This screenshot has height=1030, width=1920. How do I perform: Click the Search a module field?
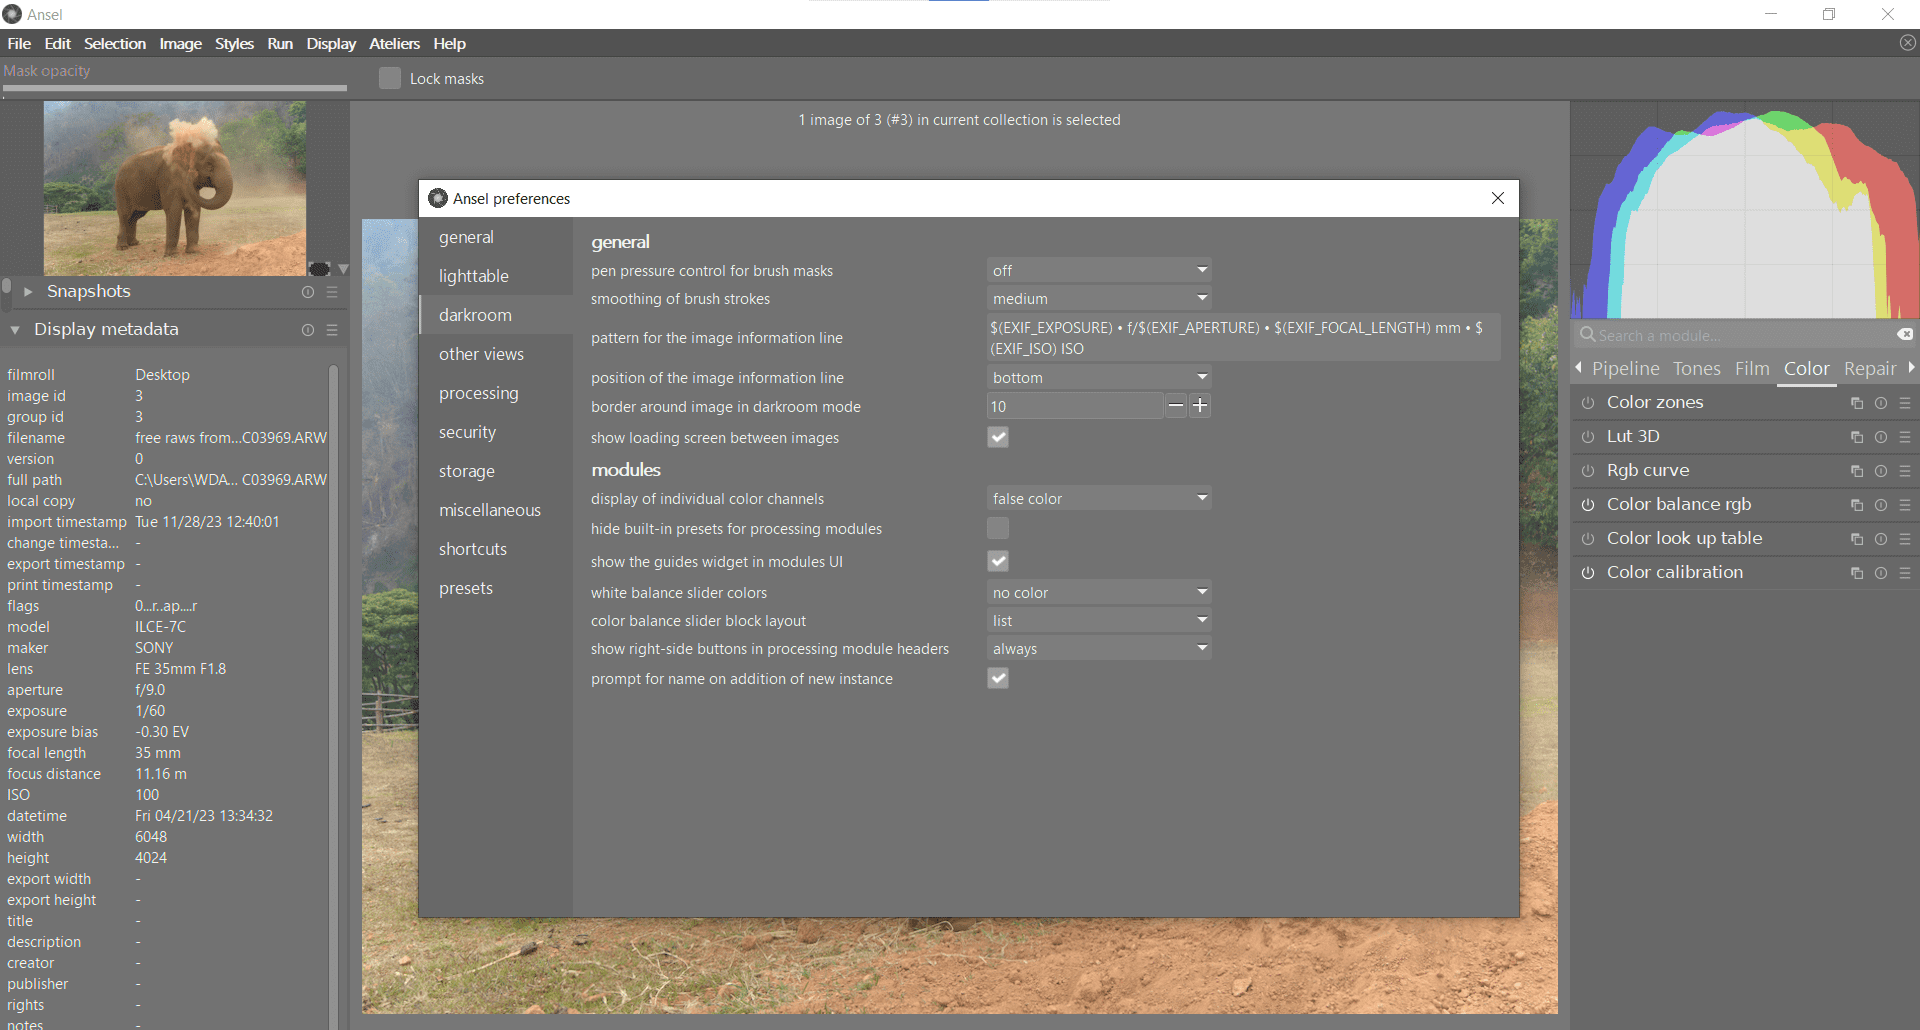(1745, 336)
